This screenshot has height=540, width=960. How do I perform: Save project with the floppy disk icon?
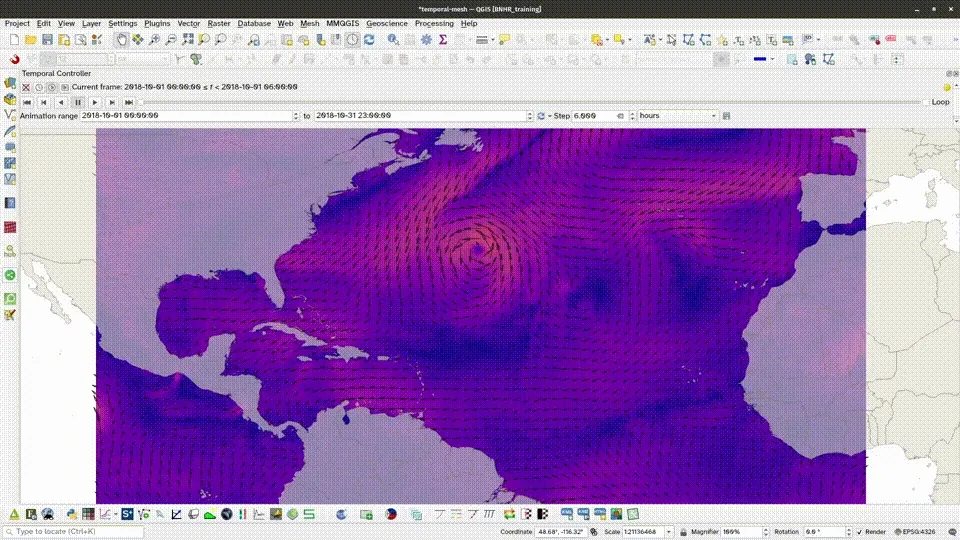47,40
